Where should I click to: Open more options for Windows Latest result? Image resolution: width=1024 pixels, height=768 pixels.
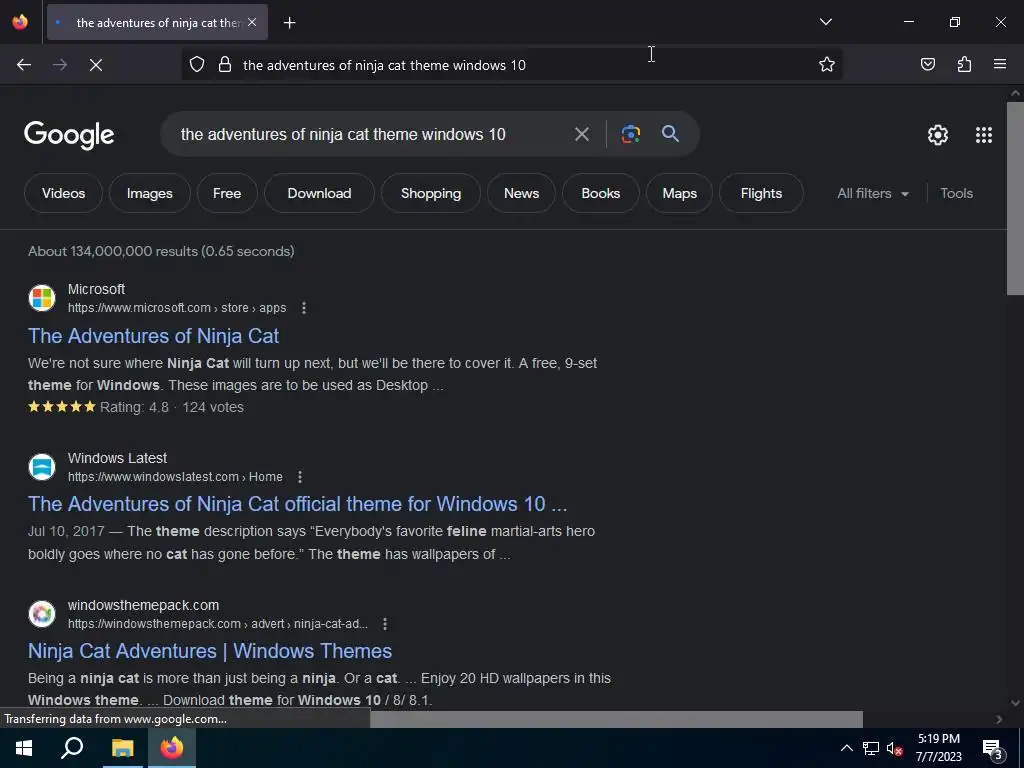coord(300,477)
